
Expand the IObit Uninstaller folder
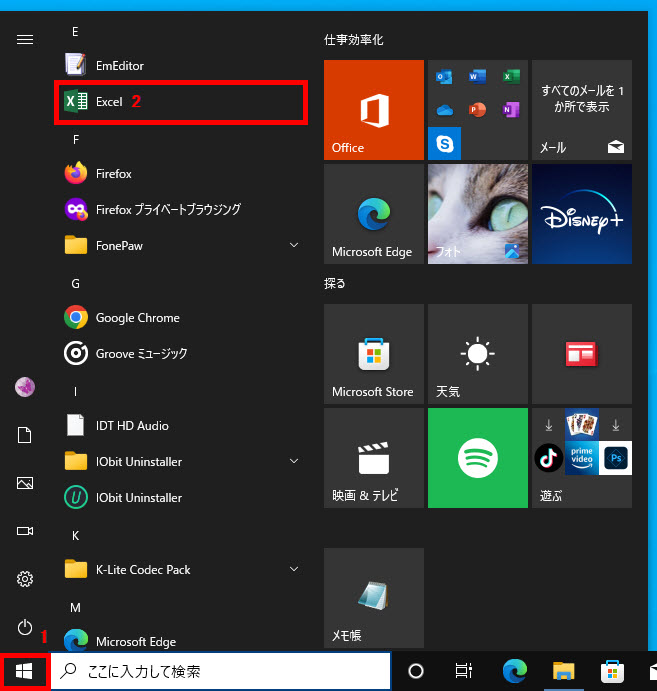[x=294, y=462]
